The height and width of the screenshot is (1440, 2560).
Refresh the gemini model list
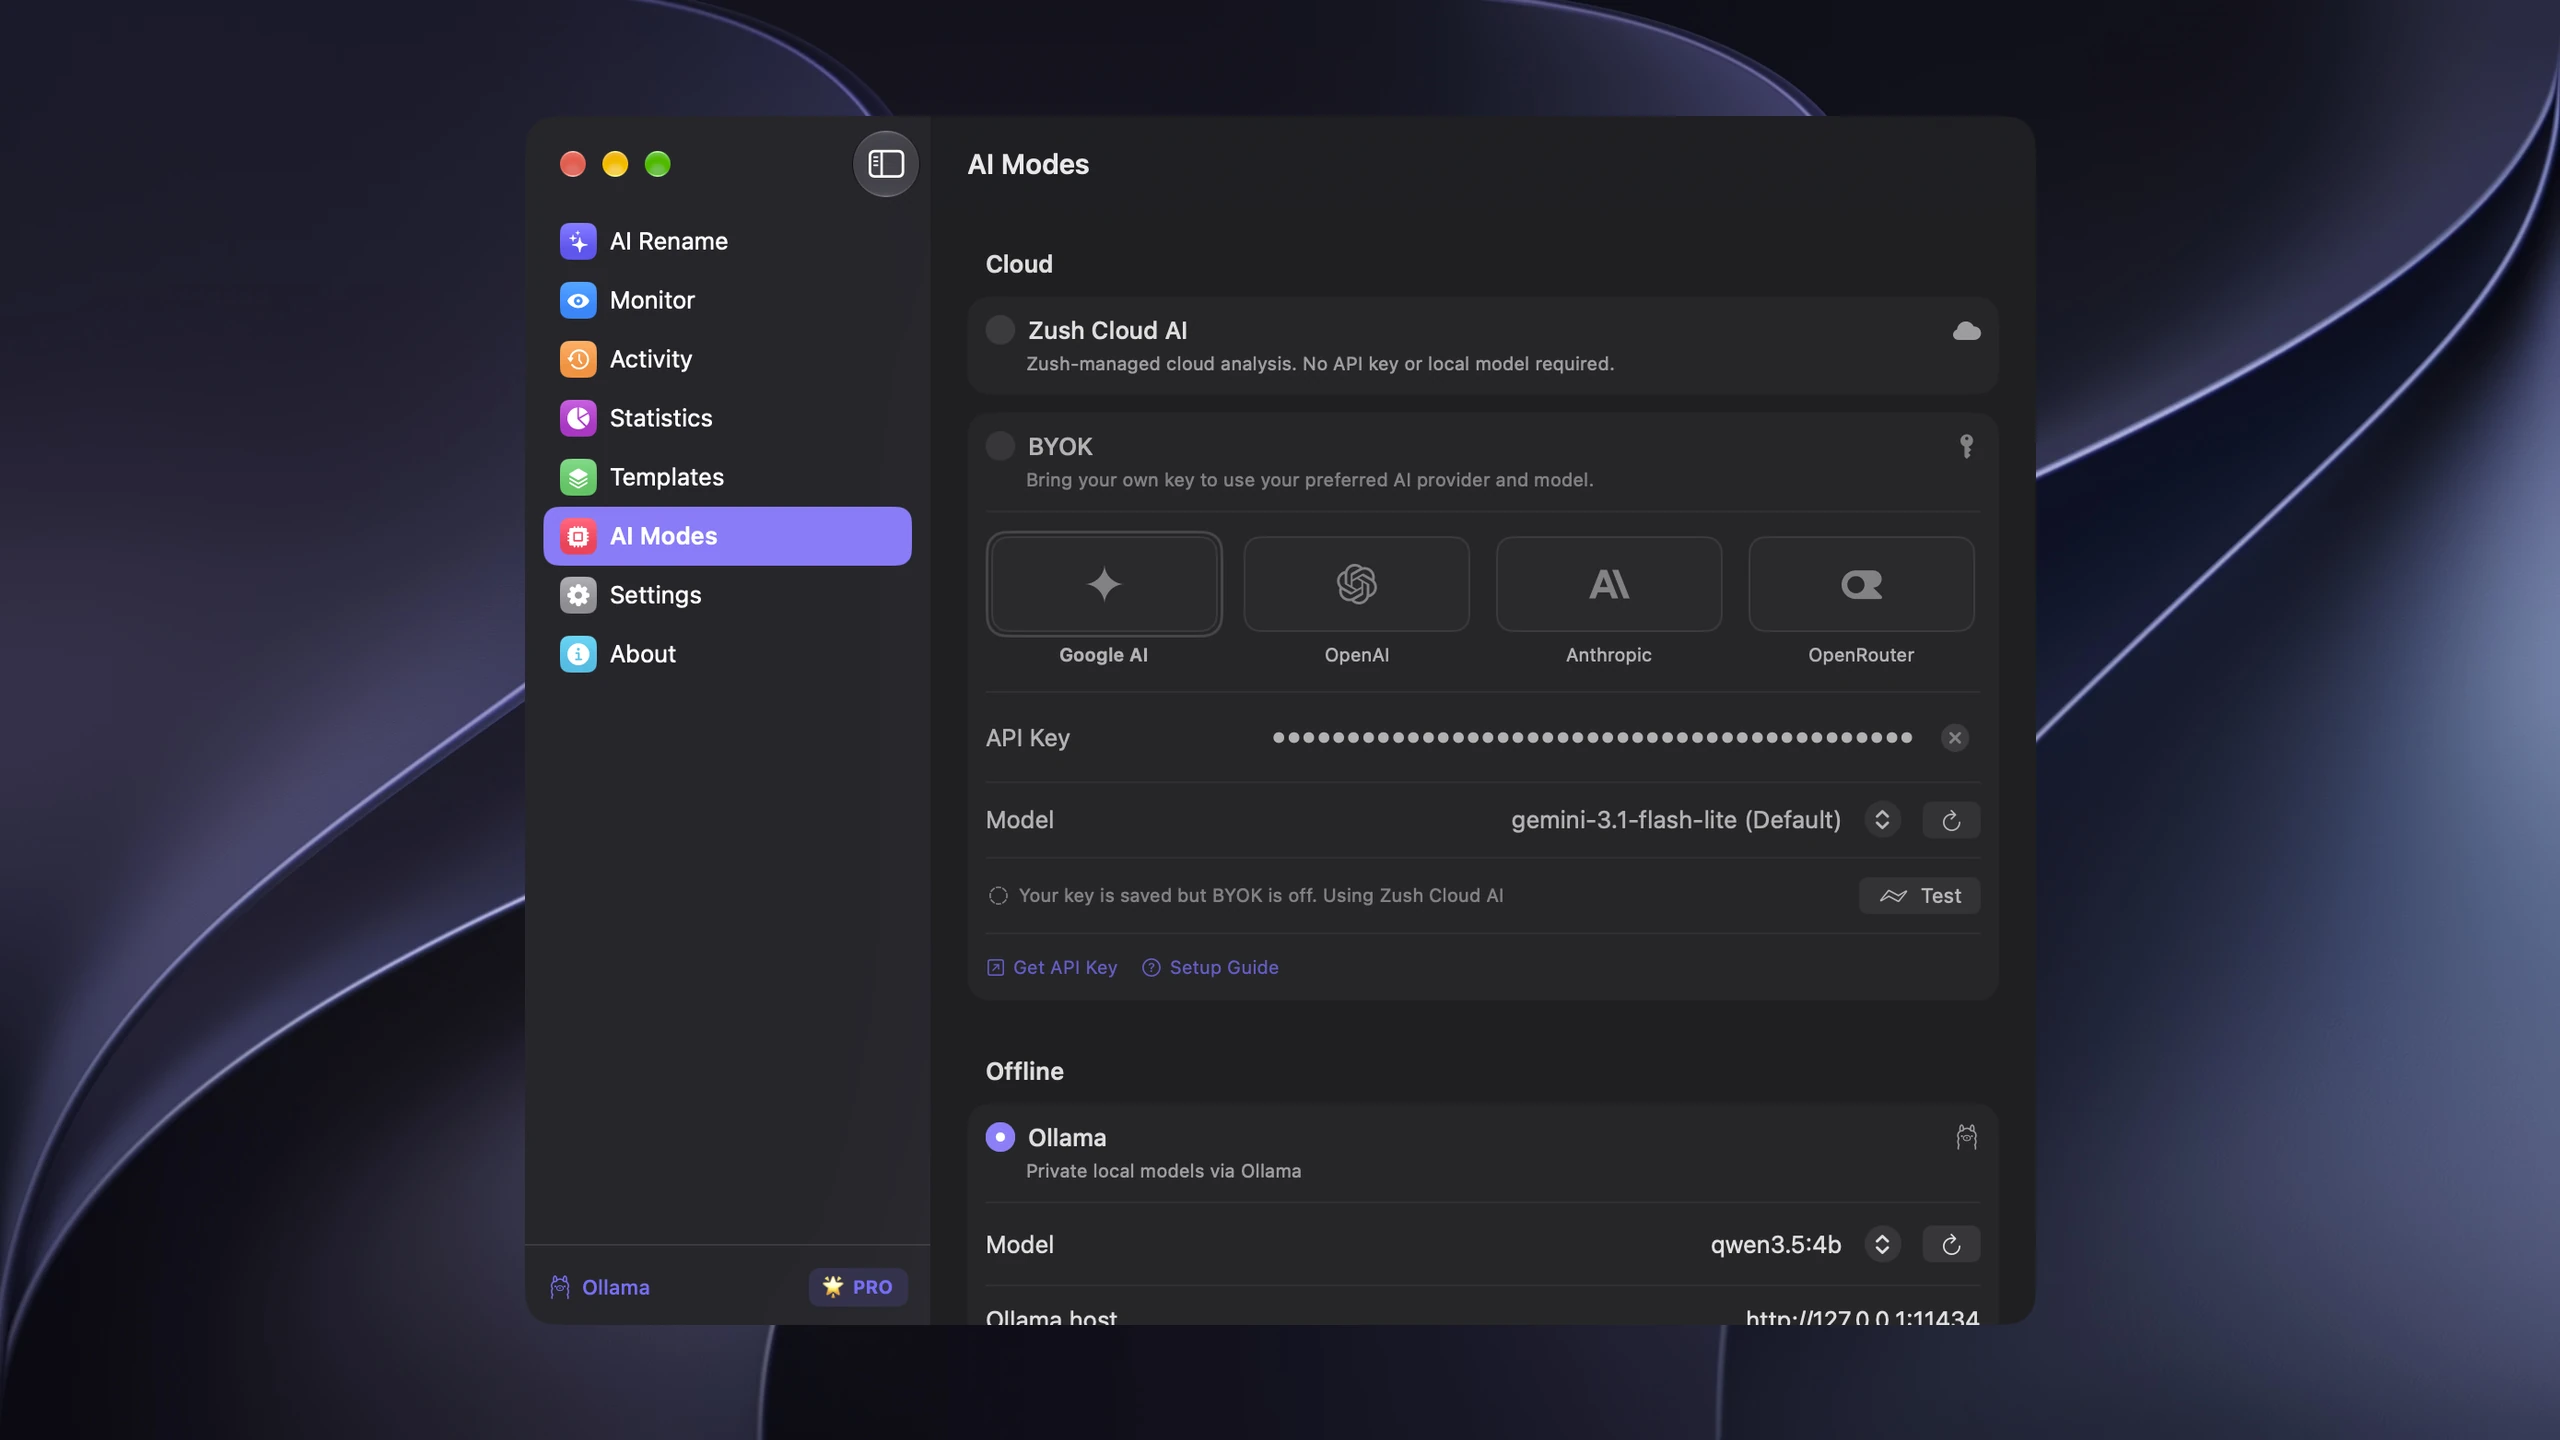tap(1950, 820)
